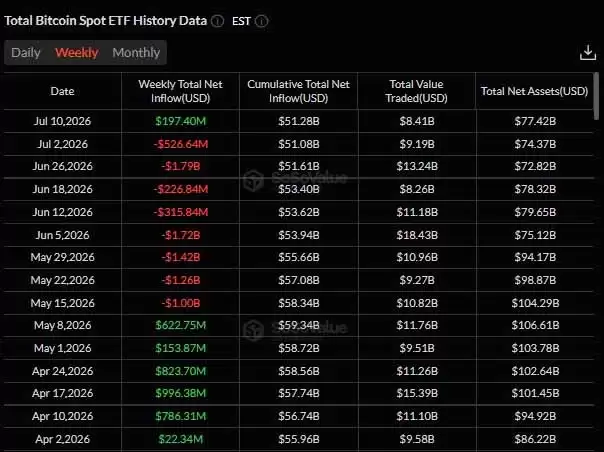Viewport: 604px width, 452px height.
Task: Click Cumulative Total Net Inflow header
Action: [x=299, y=91]
